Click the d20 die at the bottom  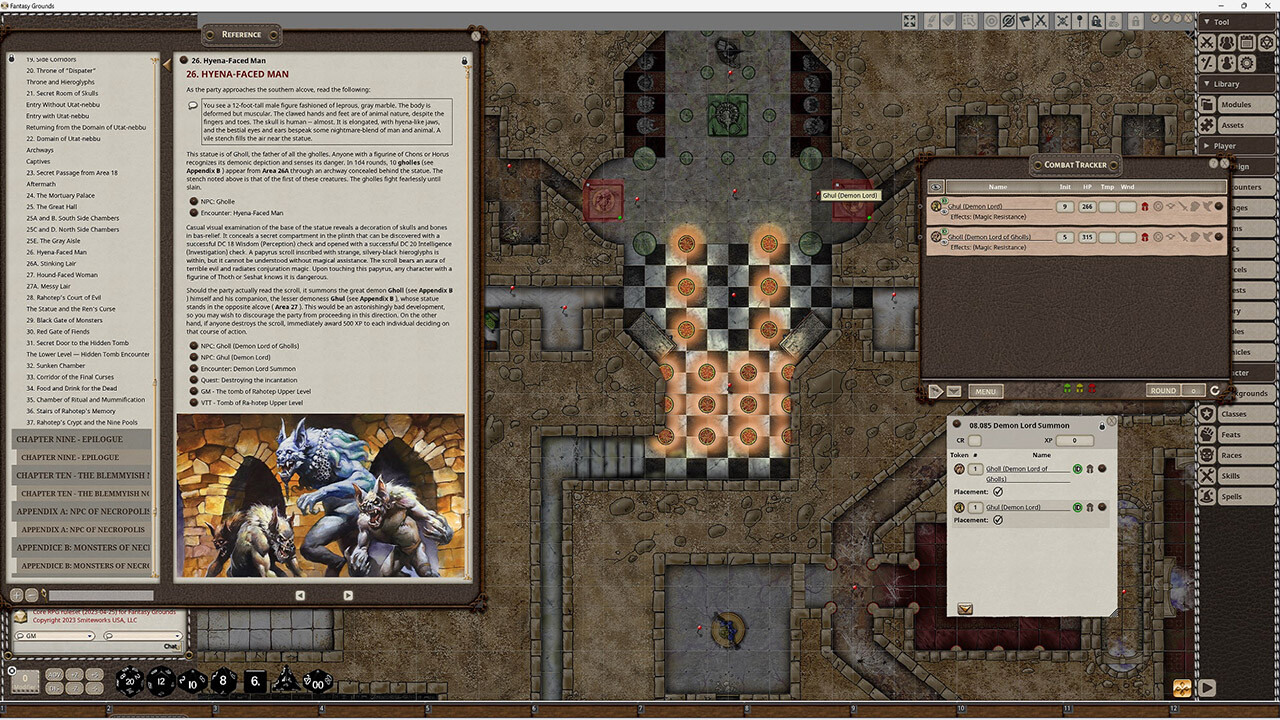129,681
